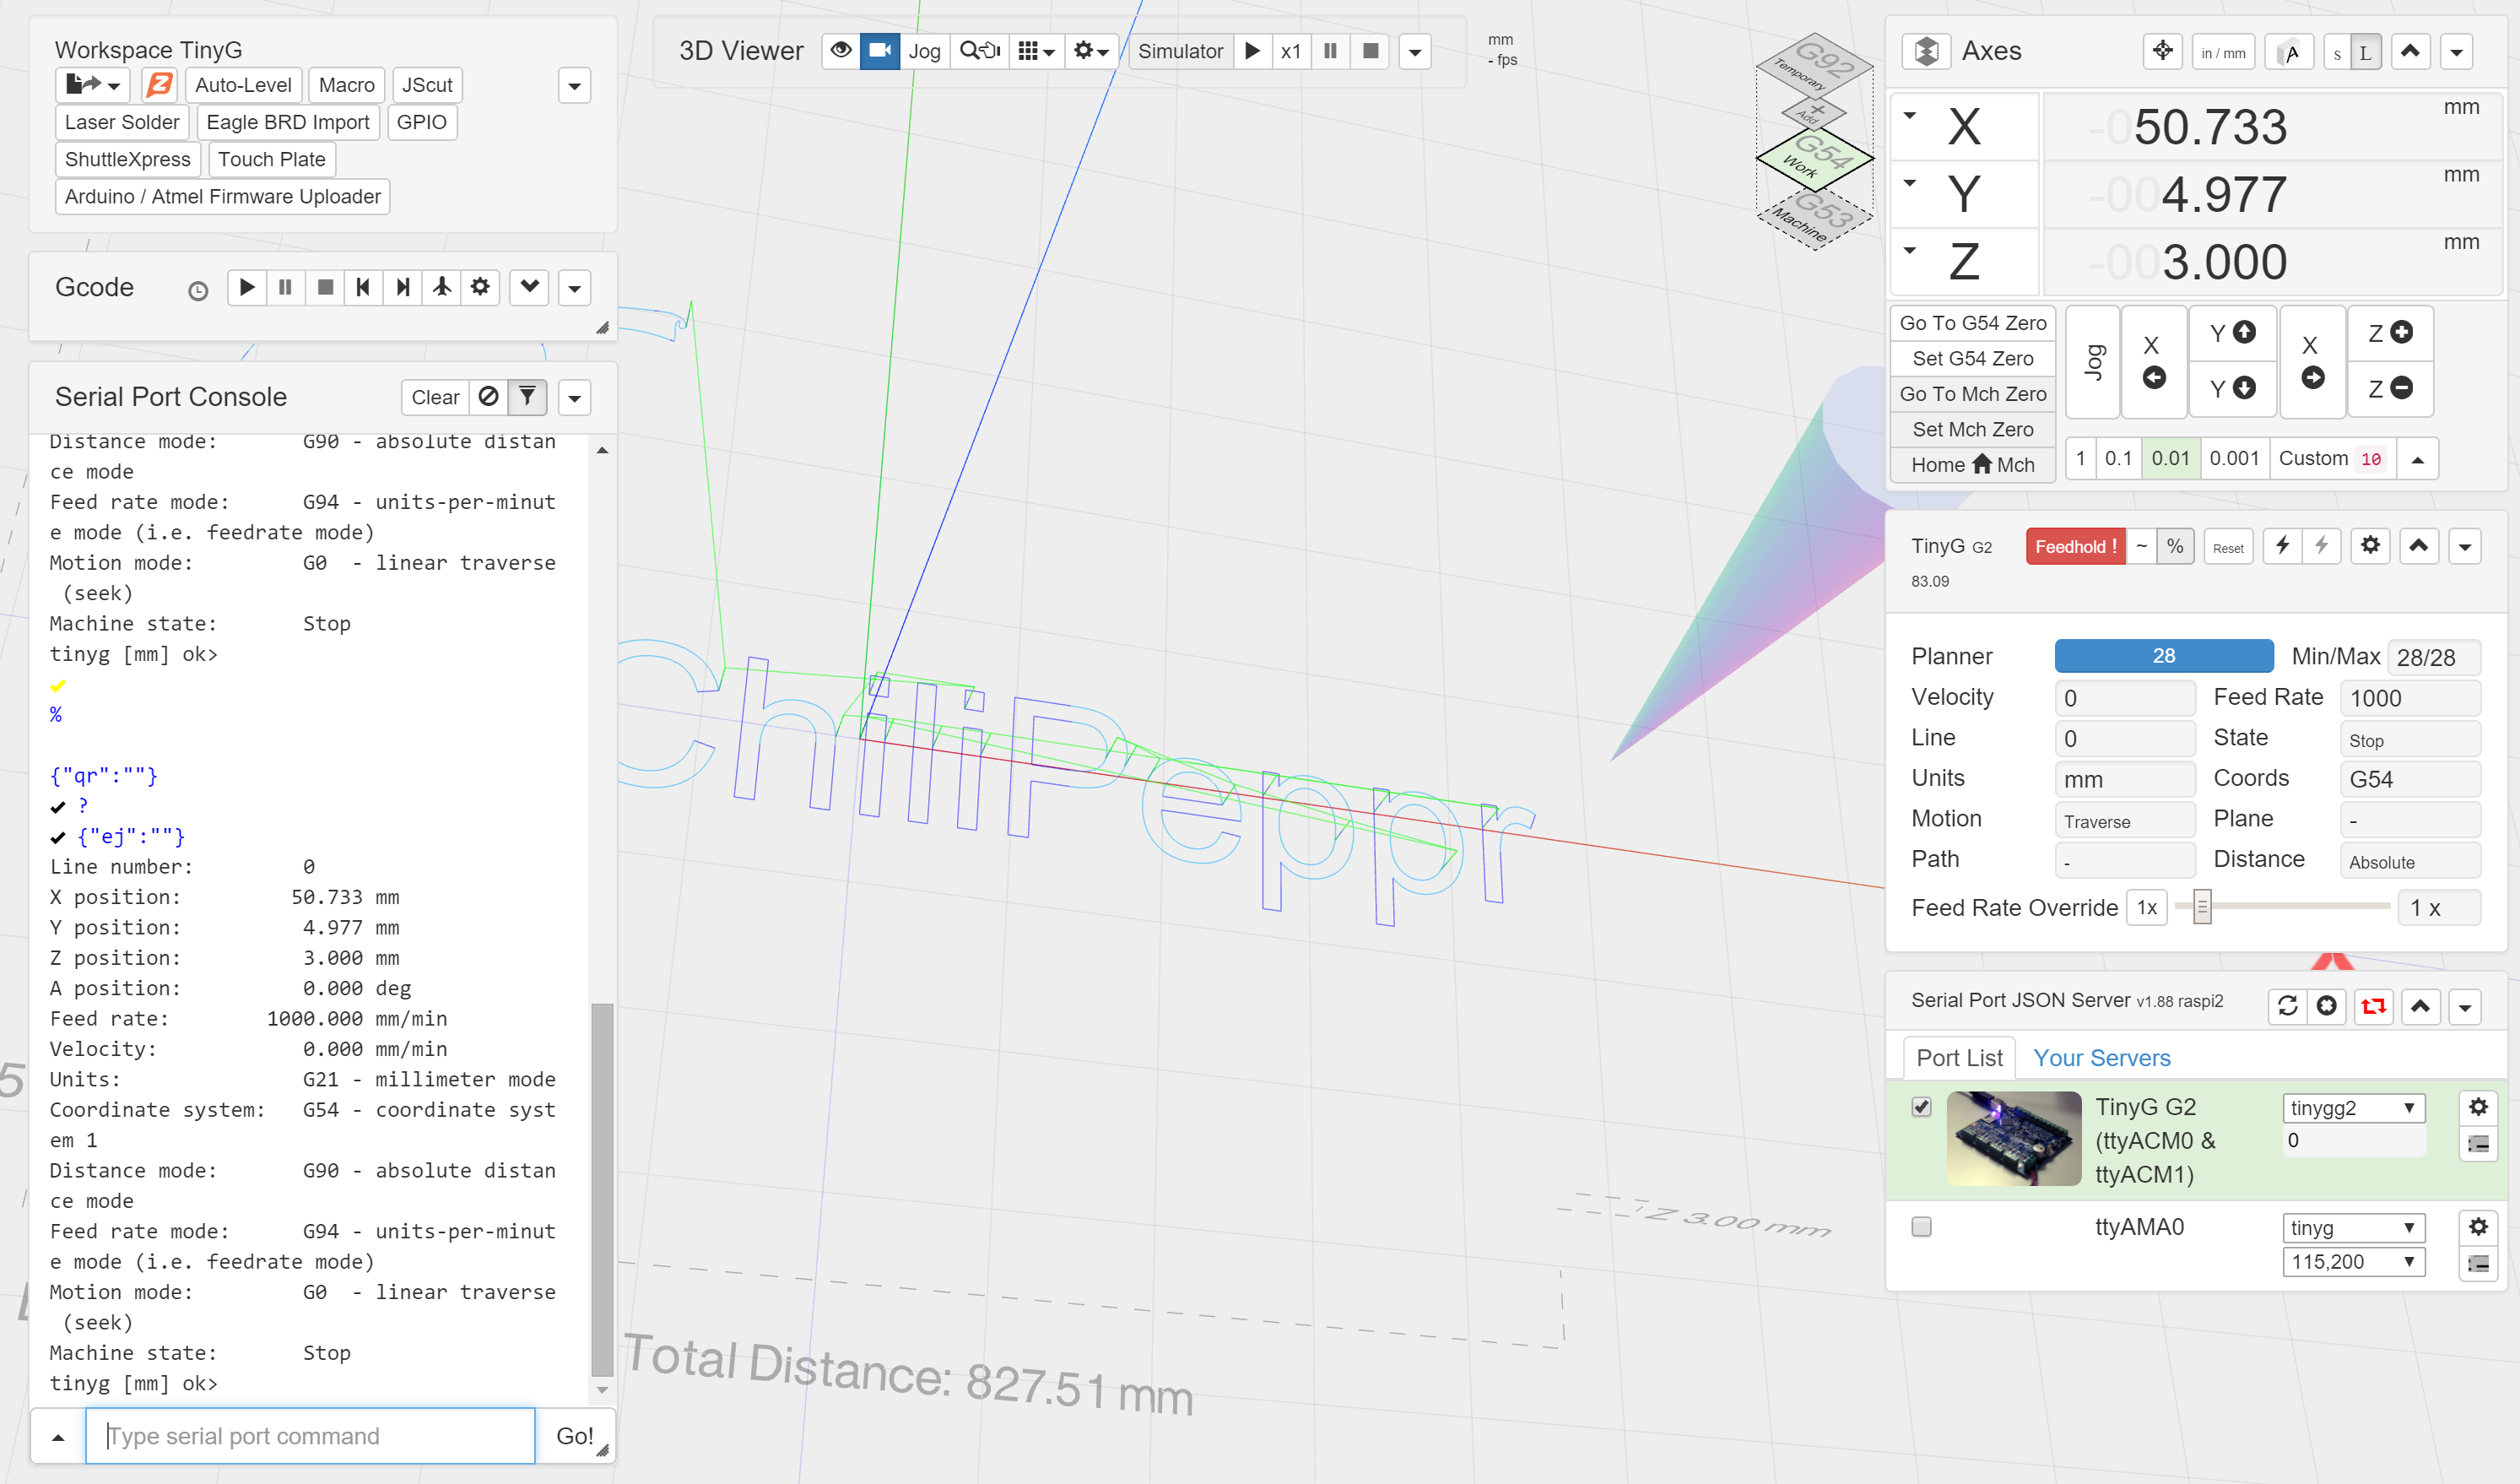Viewport: 2520px width, 1484px height.
Task: Click the console filter funnel icon
Action: coord(527,397)
